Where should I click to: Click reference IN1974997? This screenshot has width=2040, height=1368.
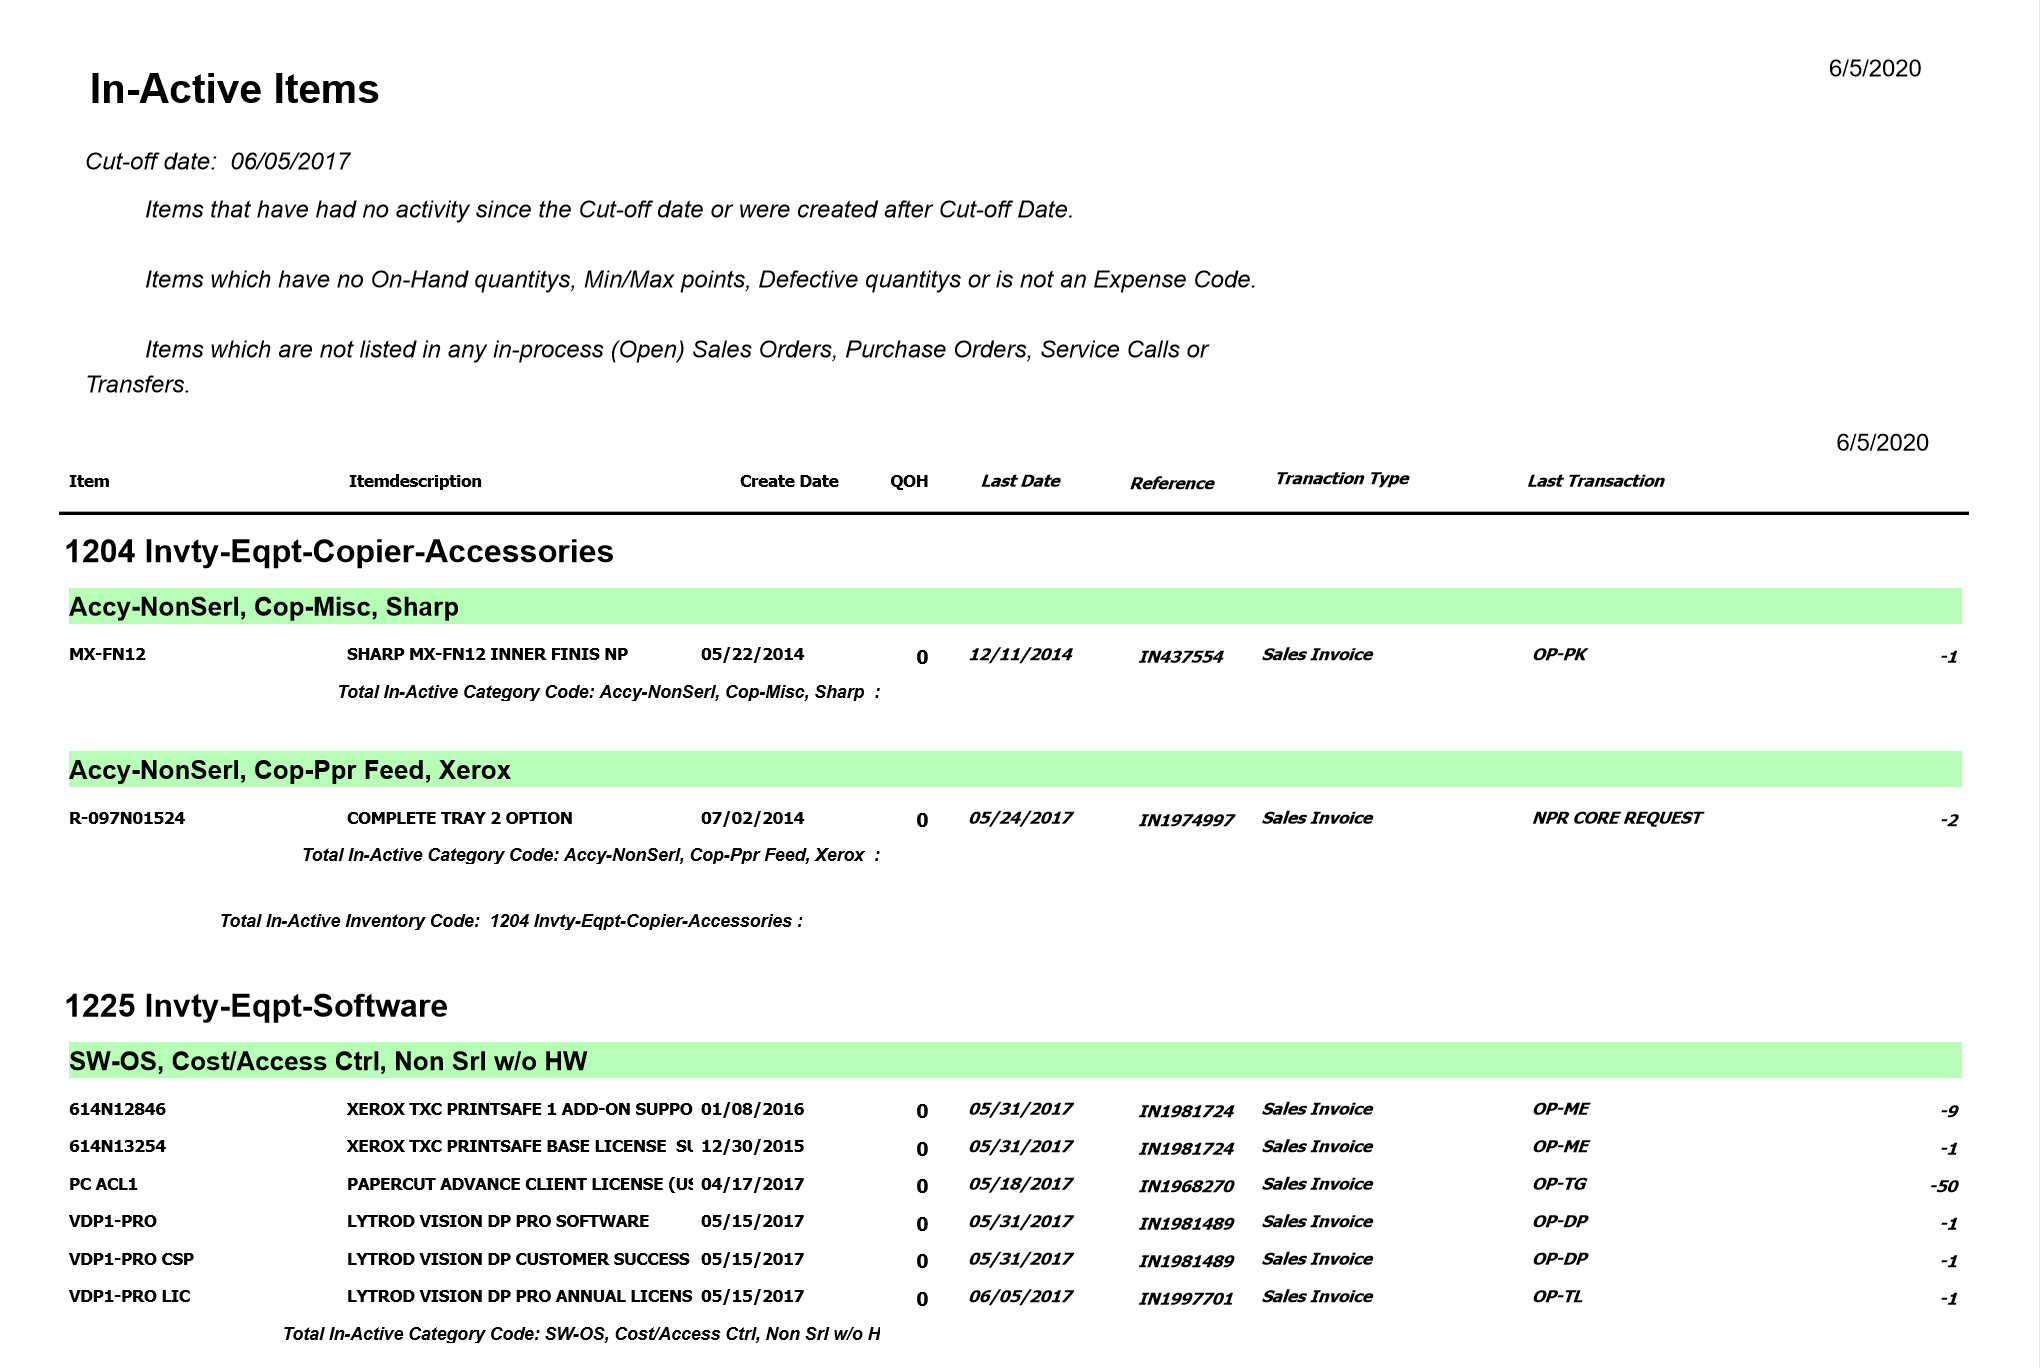(x=1186, y=821)
